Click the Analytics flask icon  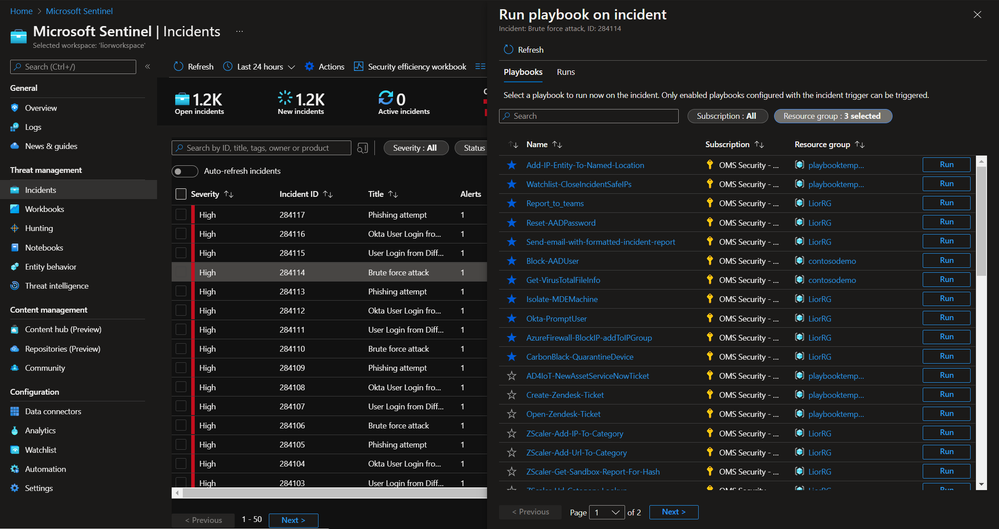15,431
